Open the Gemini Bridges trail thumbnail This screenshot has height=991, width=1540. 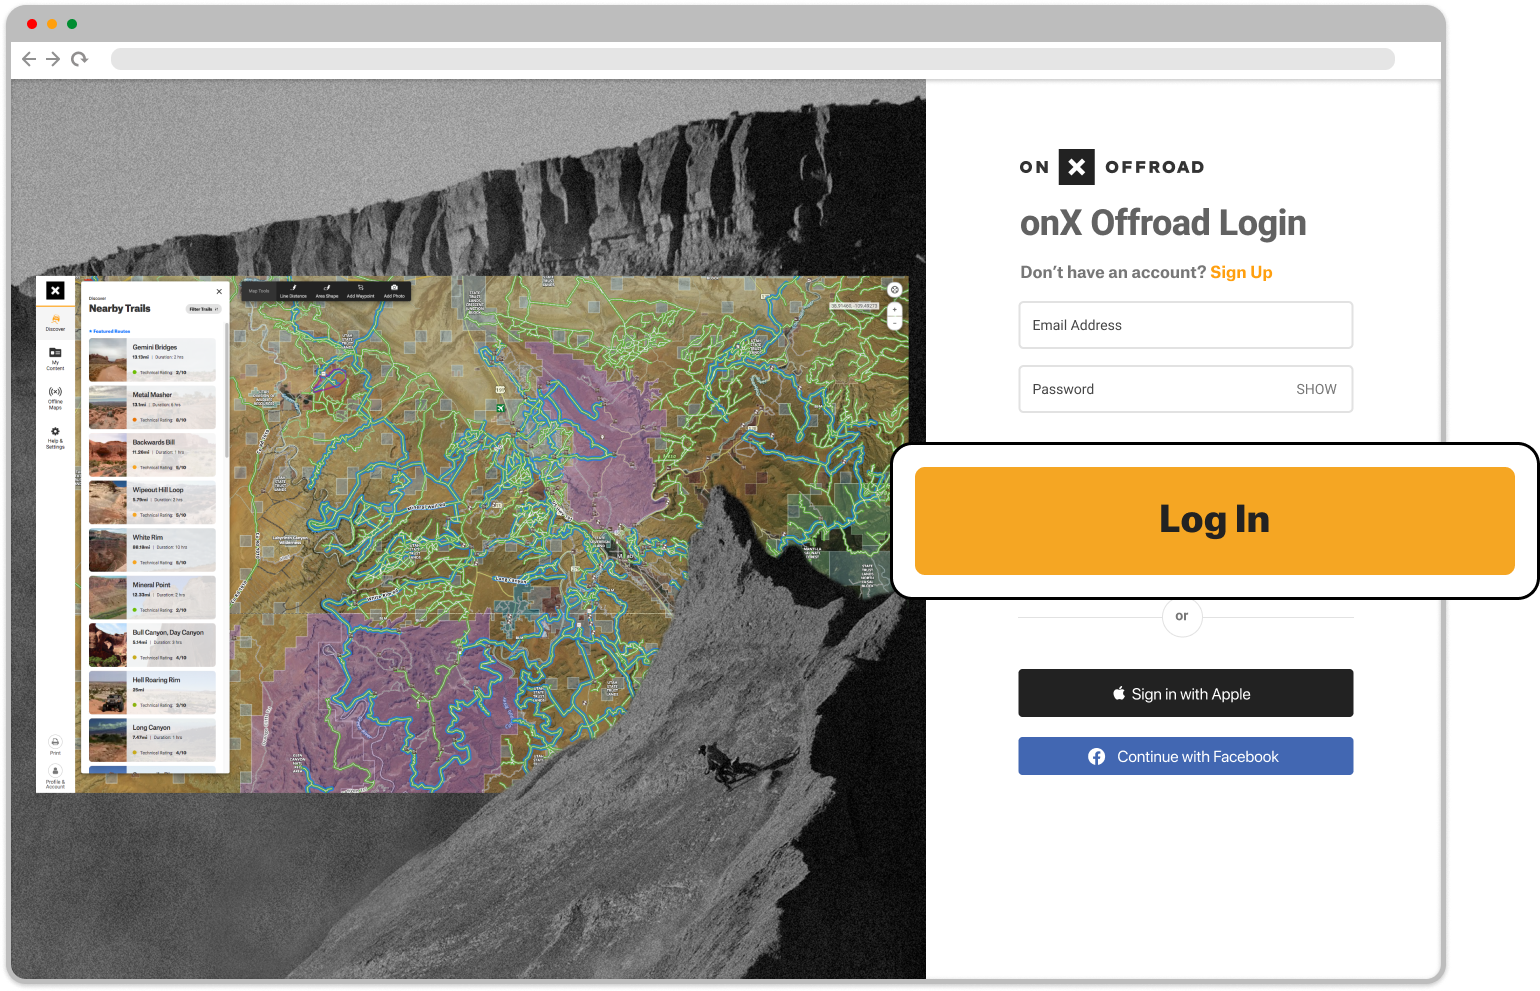[108, 360]
